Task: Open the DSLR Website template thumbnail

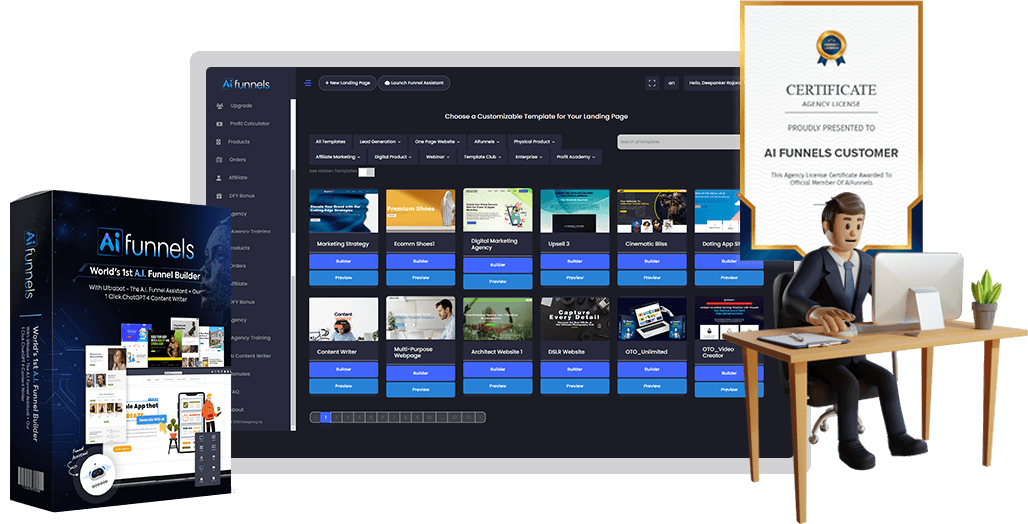Action: 575,319
